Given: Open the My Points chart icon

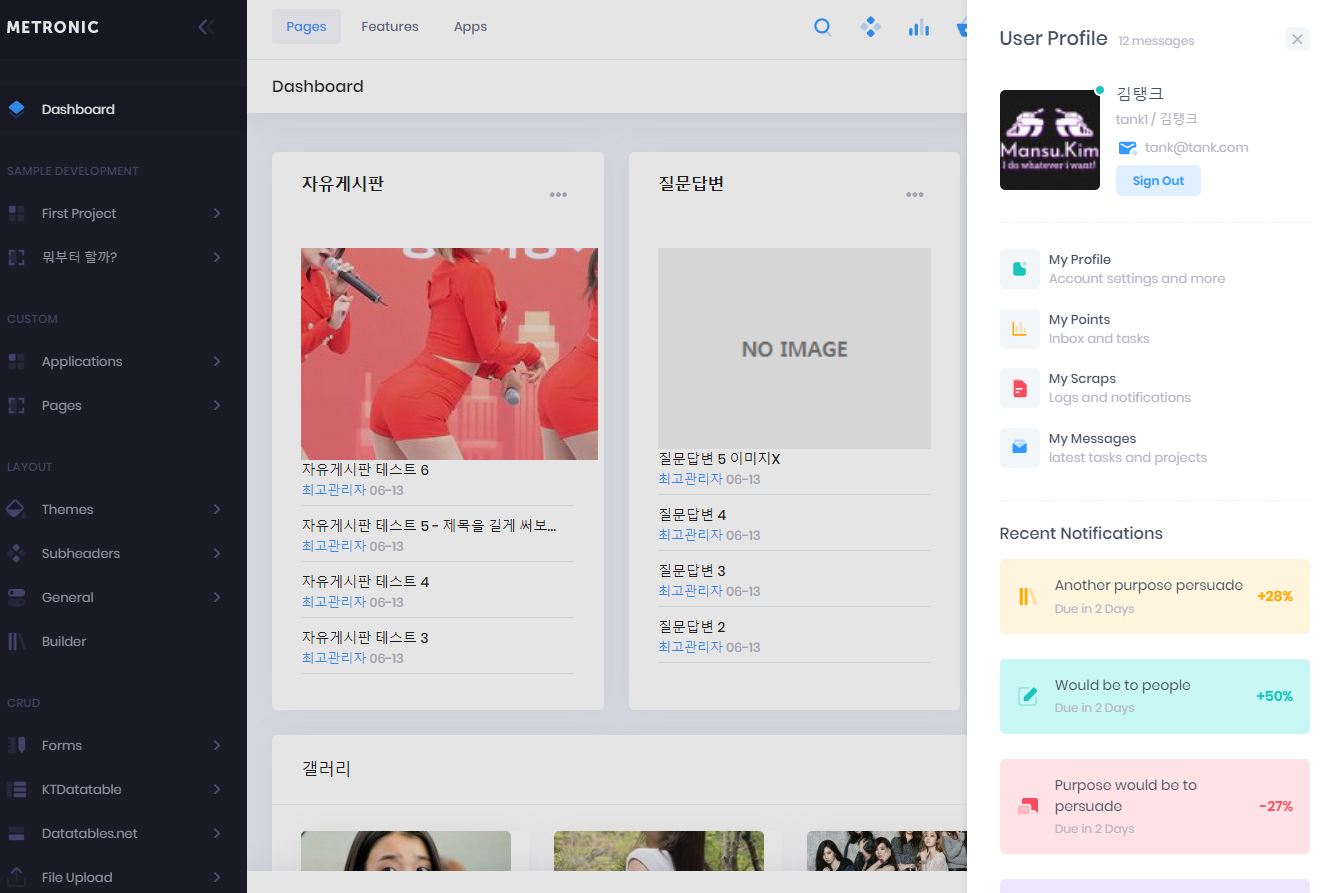Looking at the screenshot, I should [1019, 329].
